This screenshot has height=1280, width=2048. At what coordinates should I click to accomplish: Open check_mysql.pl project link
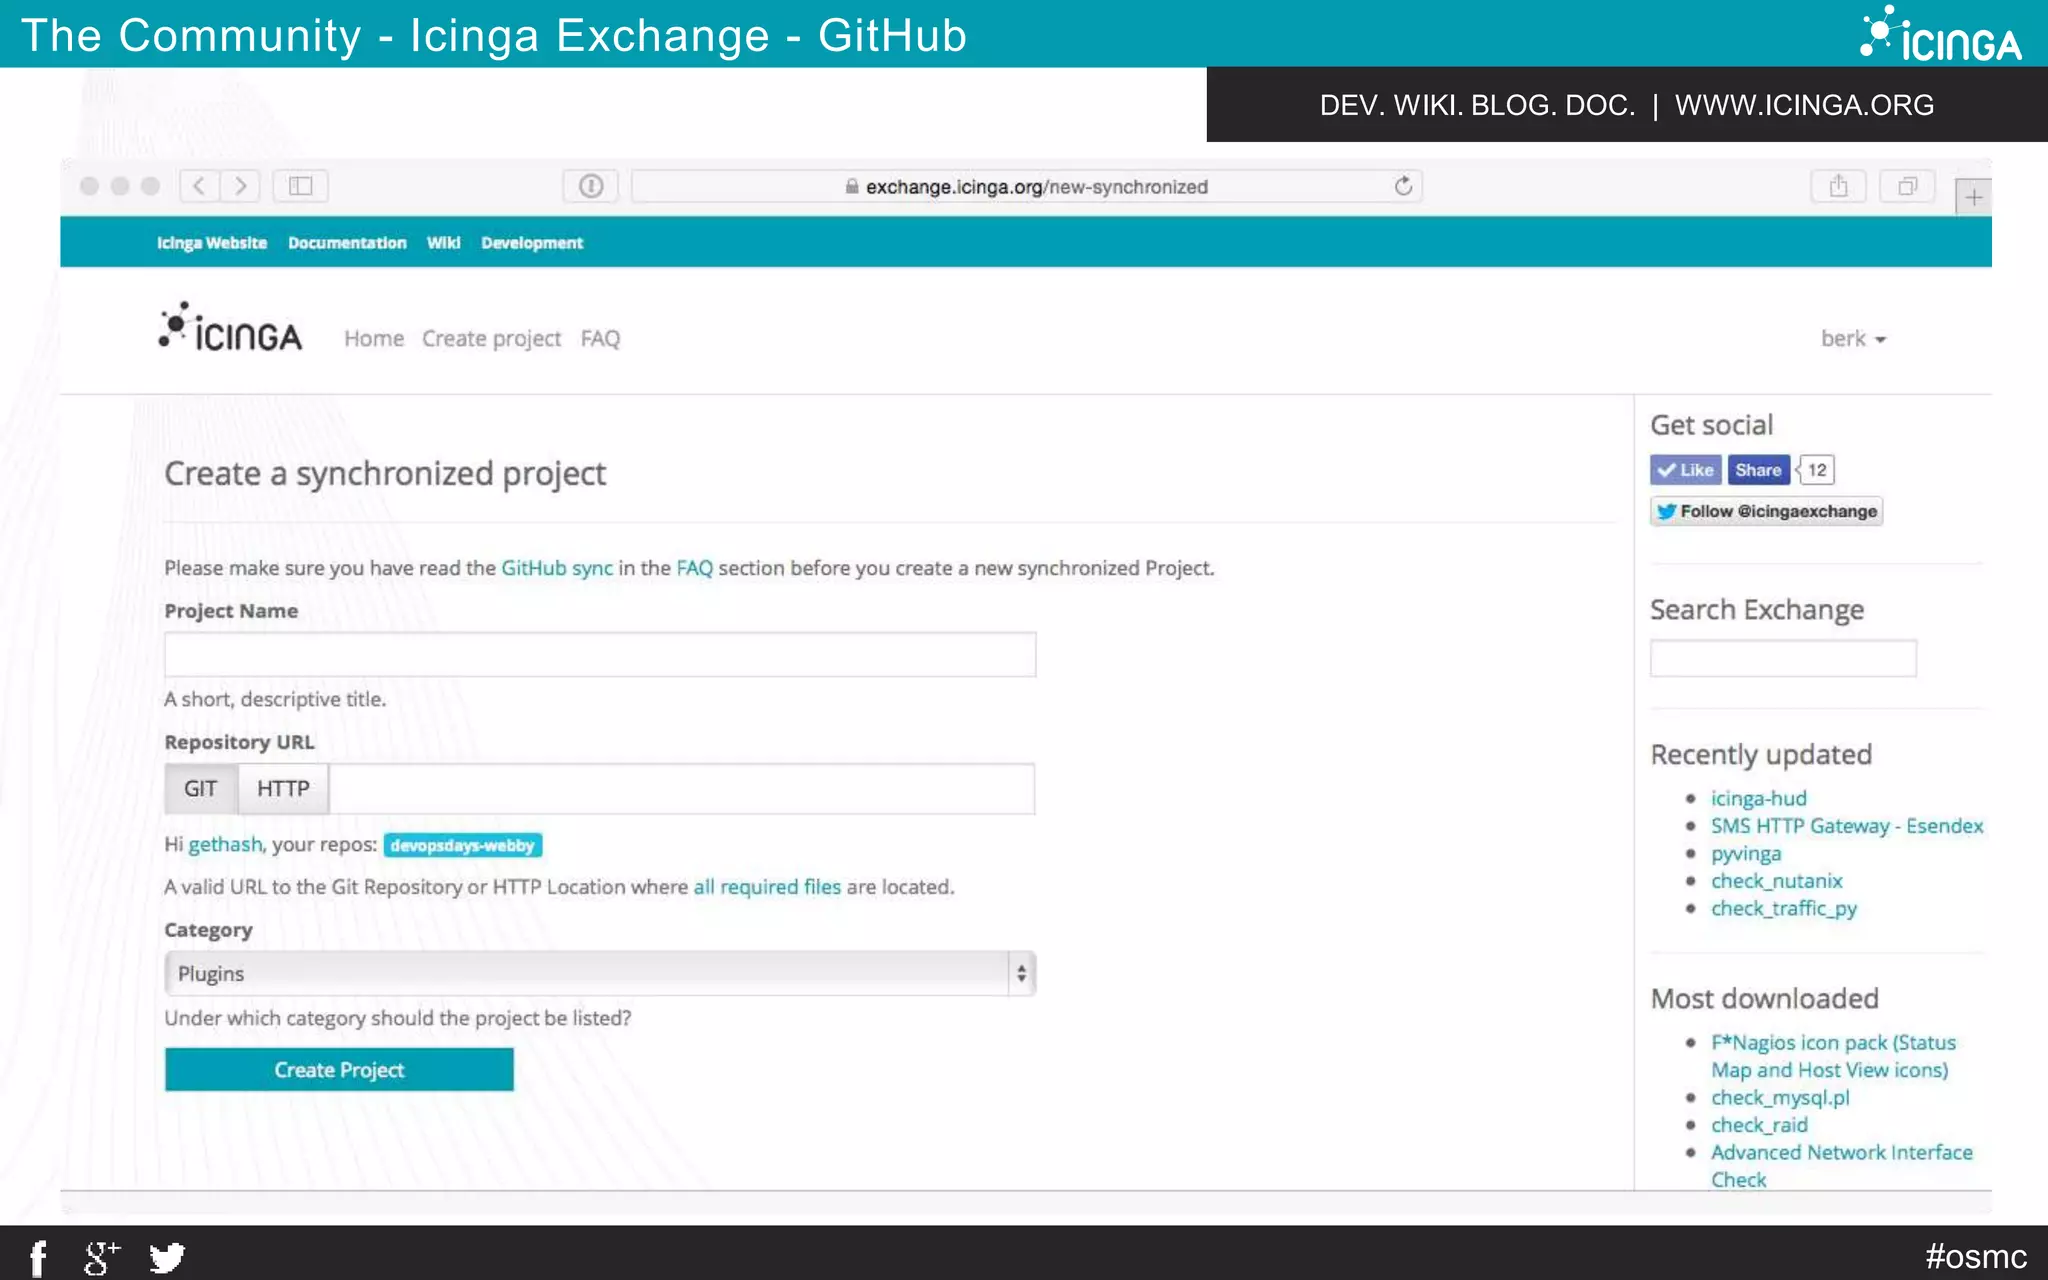(x=1779, y=1097)
